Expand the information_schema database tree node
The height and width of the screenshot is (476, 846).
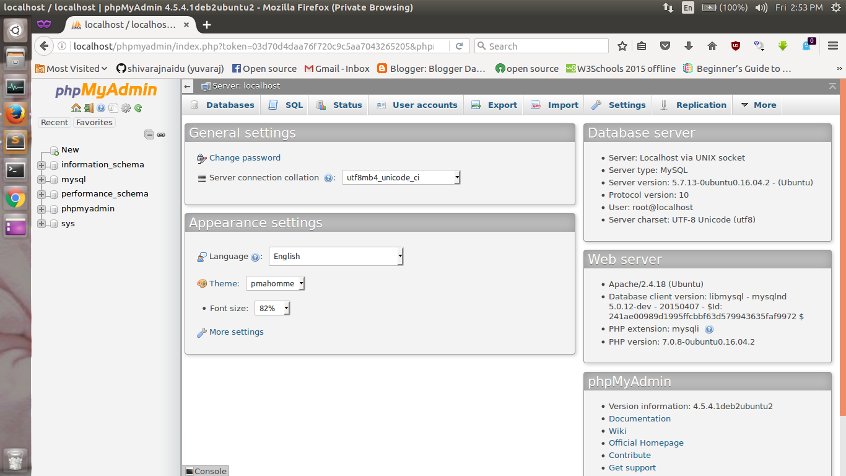pyautogui.click(x=42, y=165)
